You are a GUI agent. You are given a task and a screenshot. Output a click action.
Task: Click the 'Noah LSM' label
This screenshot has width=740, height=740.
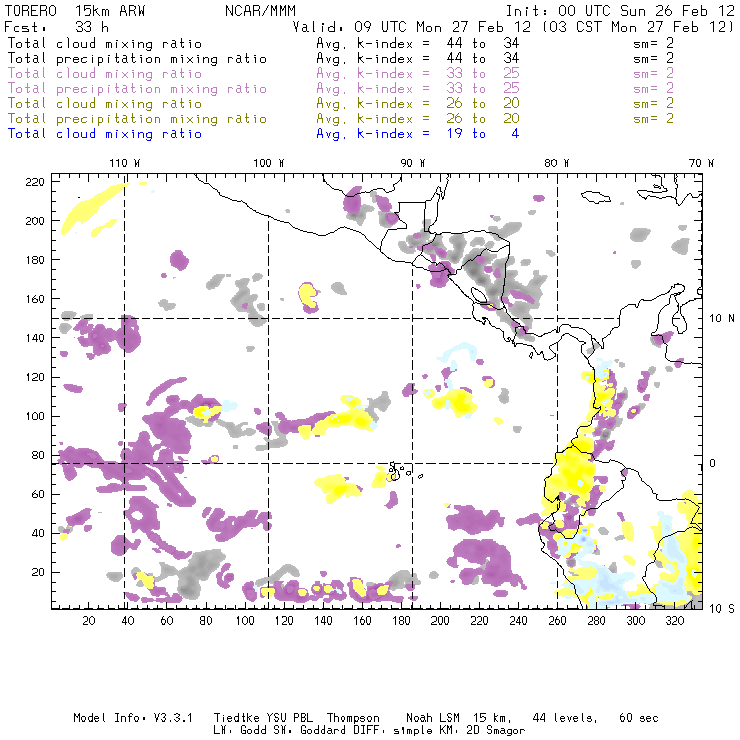[433, 718]
